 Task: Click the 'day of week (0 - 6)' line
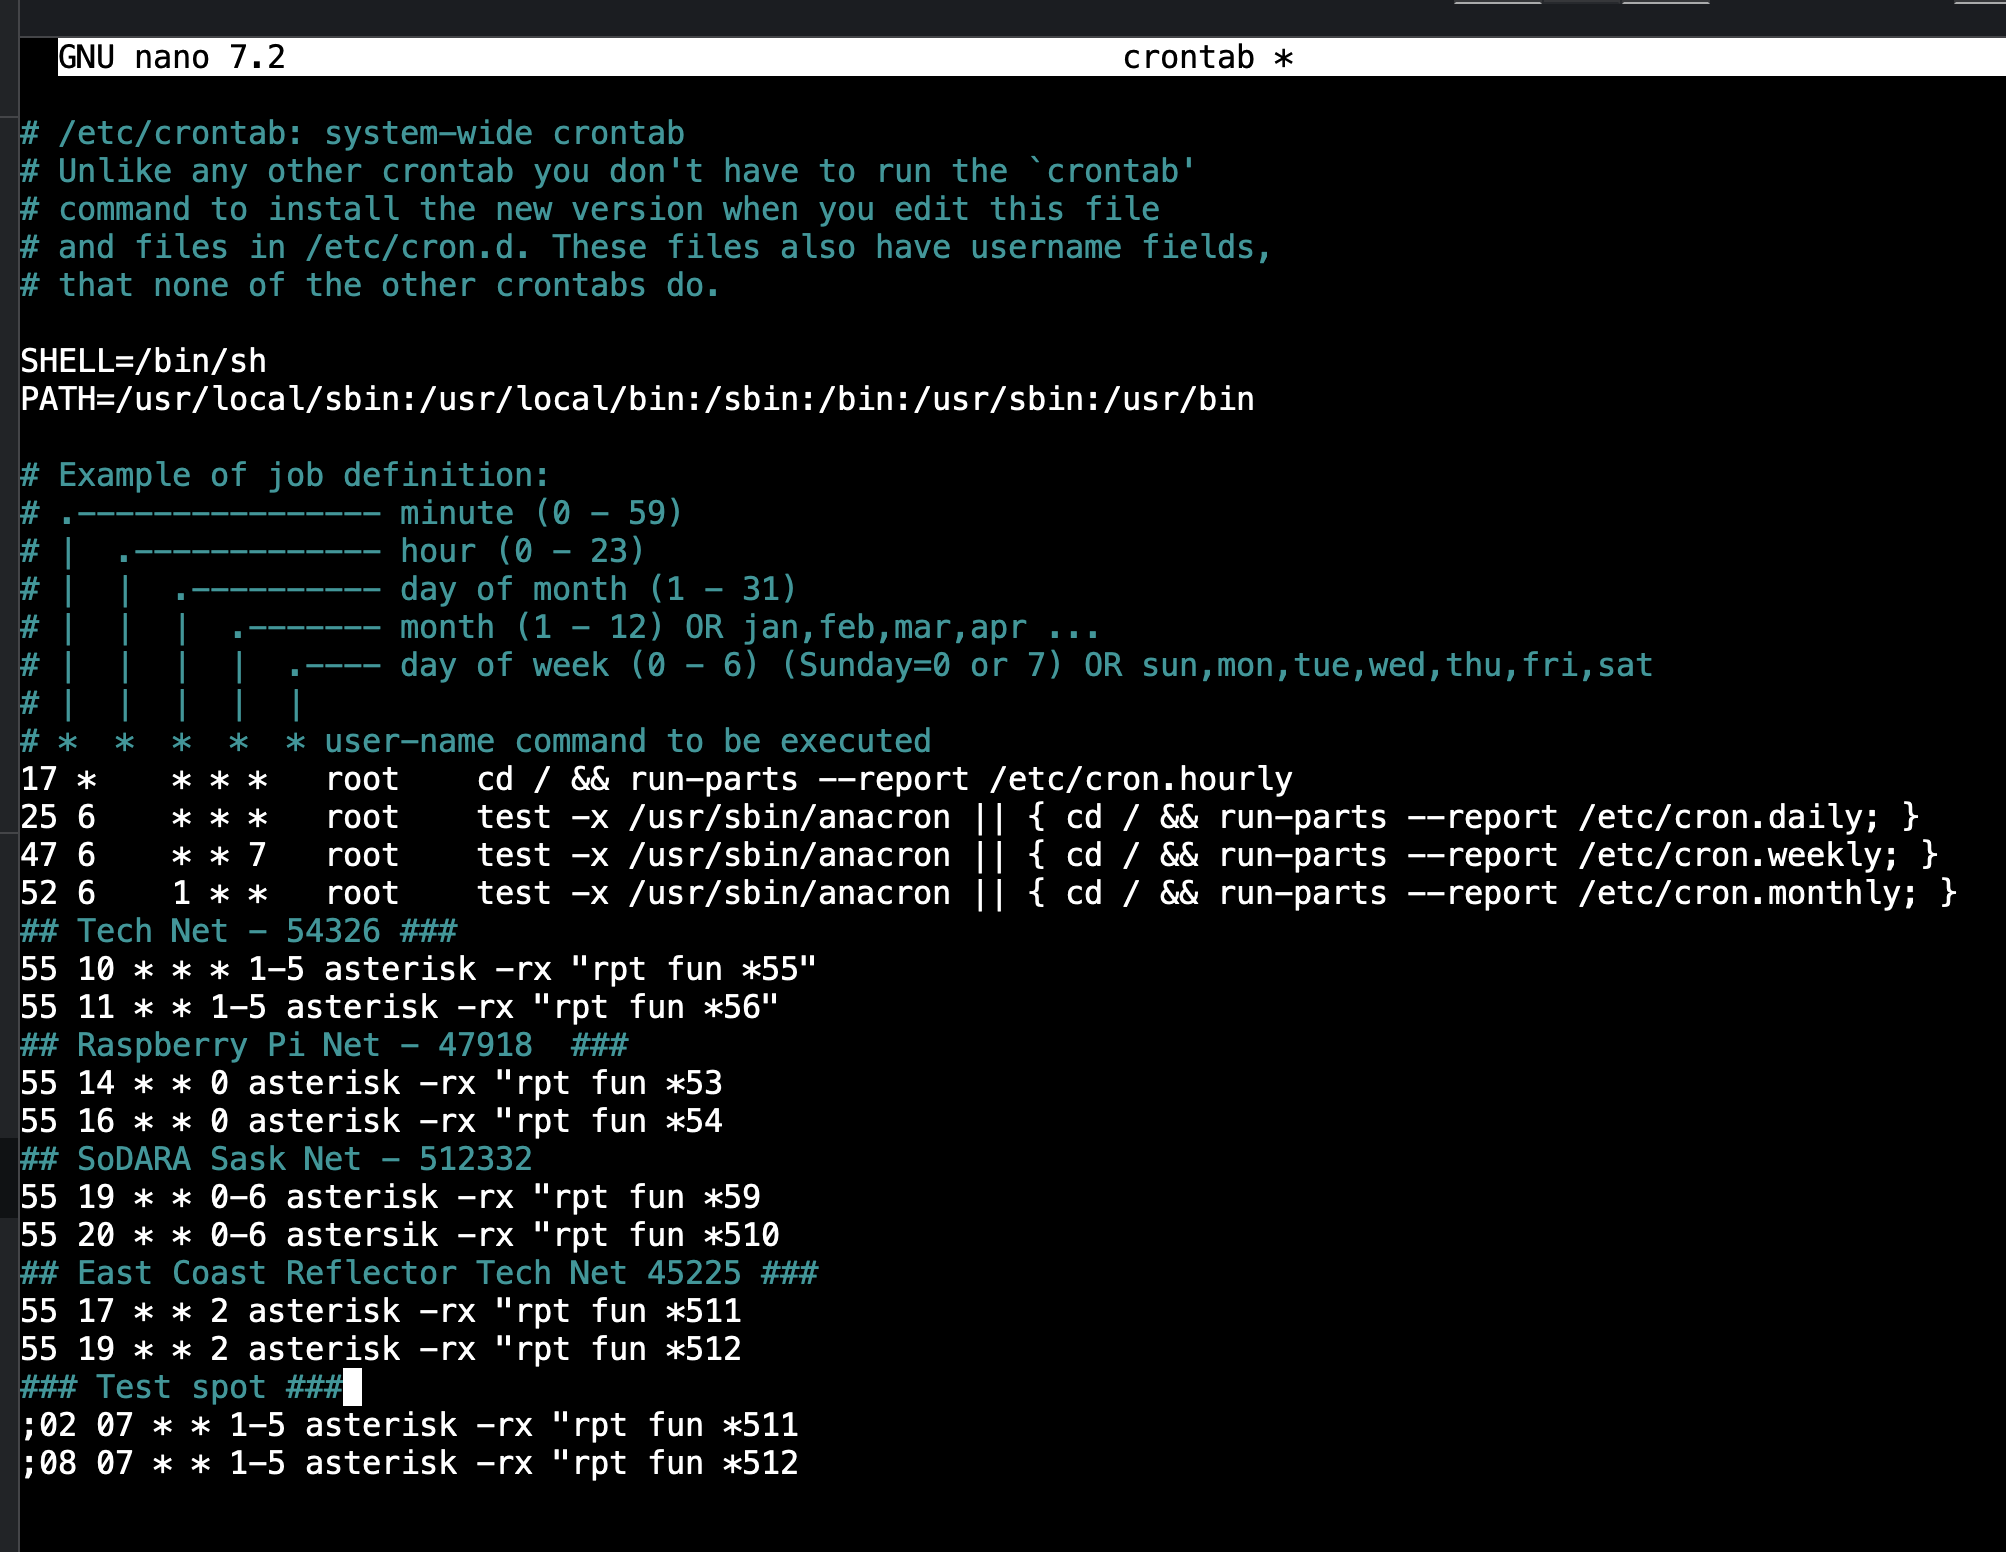[x=837, y=665]
